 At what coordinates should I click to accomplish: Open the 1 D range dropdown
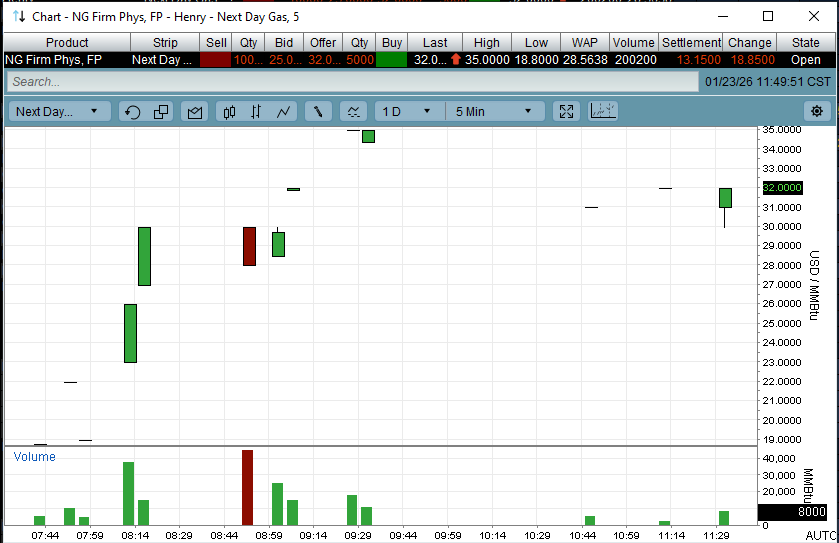pos(409,112)
